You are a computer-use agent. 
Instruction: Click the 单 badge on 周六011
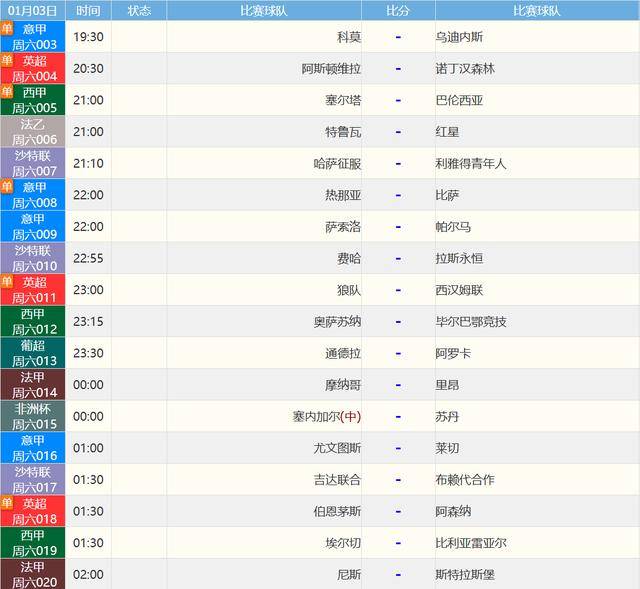point(7,281)
